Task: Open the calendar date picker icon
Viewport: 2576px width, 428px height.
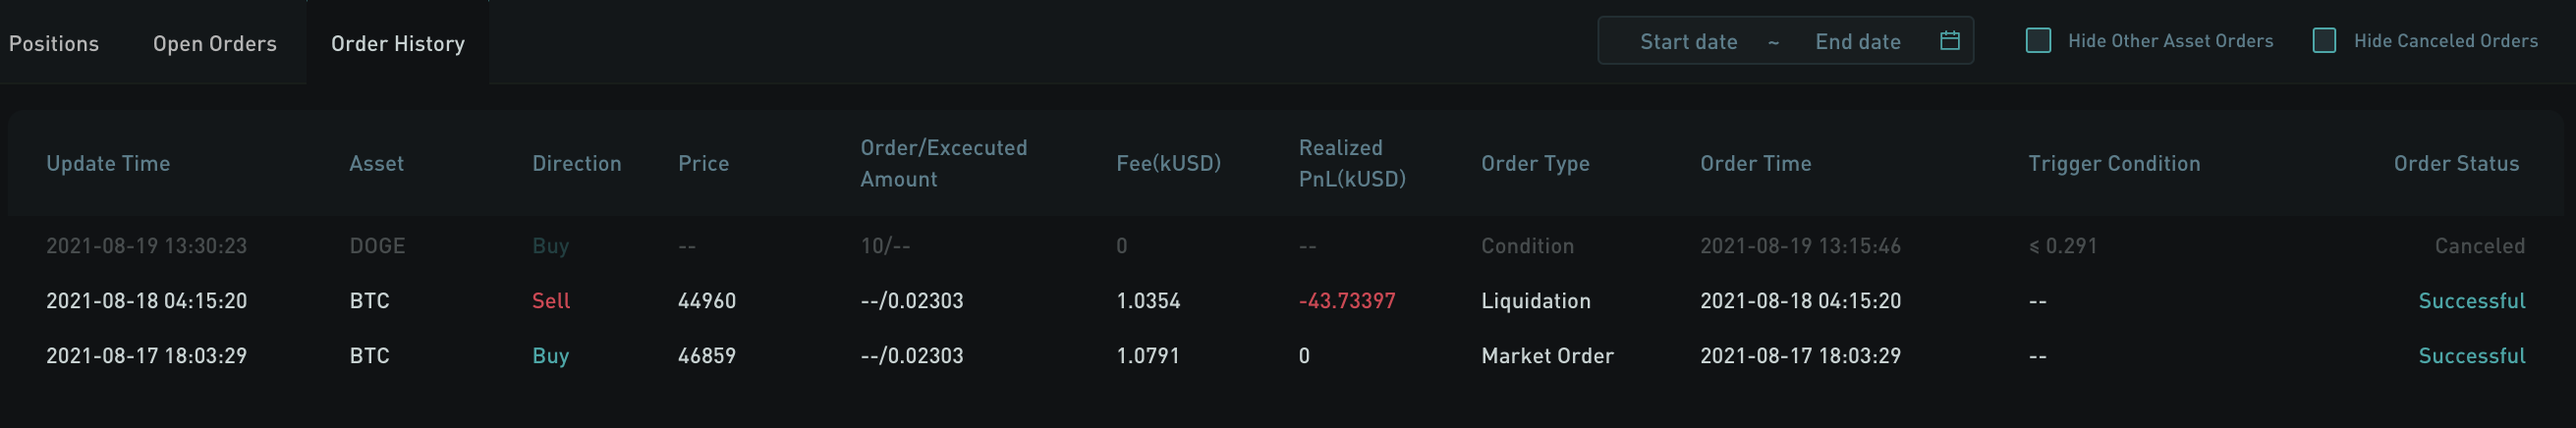Action: 1949,41
